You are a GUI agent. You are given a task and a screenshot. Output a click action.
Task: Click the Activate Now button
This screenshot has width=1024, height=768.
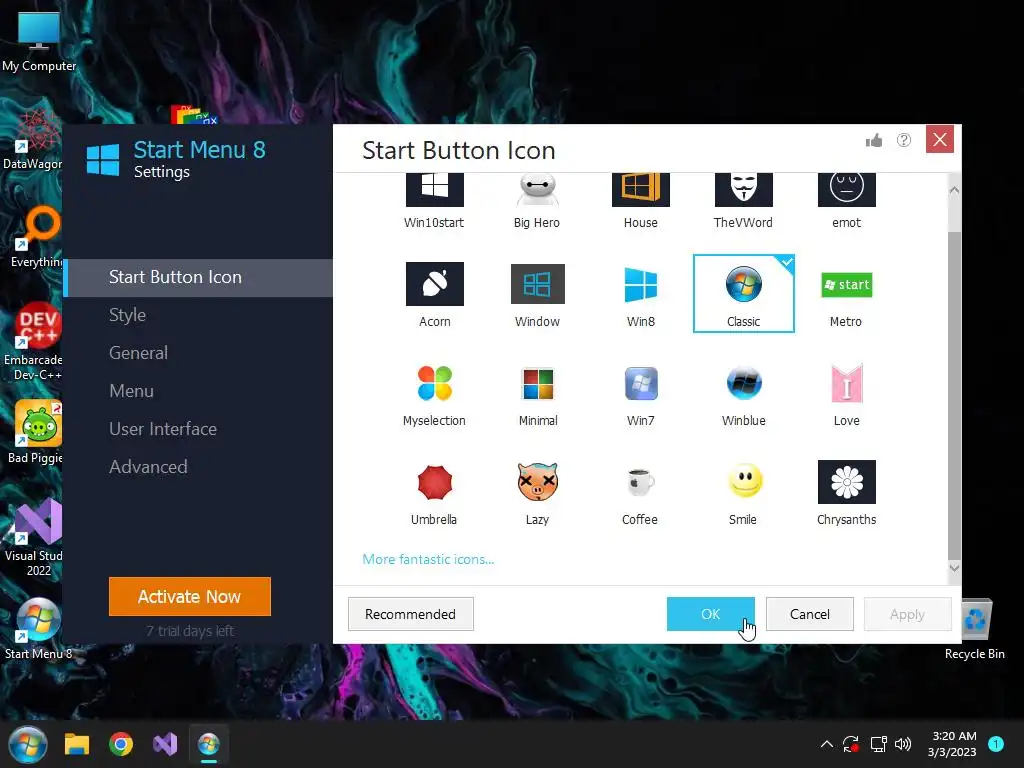[x=189, y=596]
